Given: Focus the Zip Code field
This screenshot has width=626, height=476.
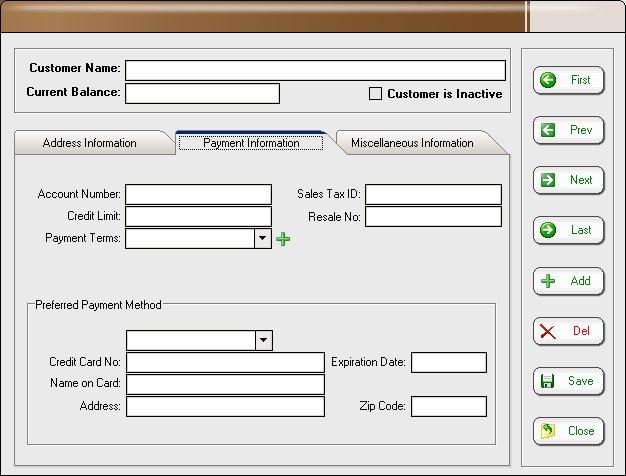Looking at the screenshot, I should [x=449, y=407].
